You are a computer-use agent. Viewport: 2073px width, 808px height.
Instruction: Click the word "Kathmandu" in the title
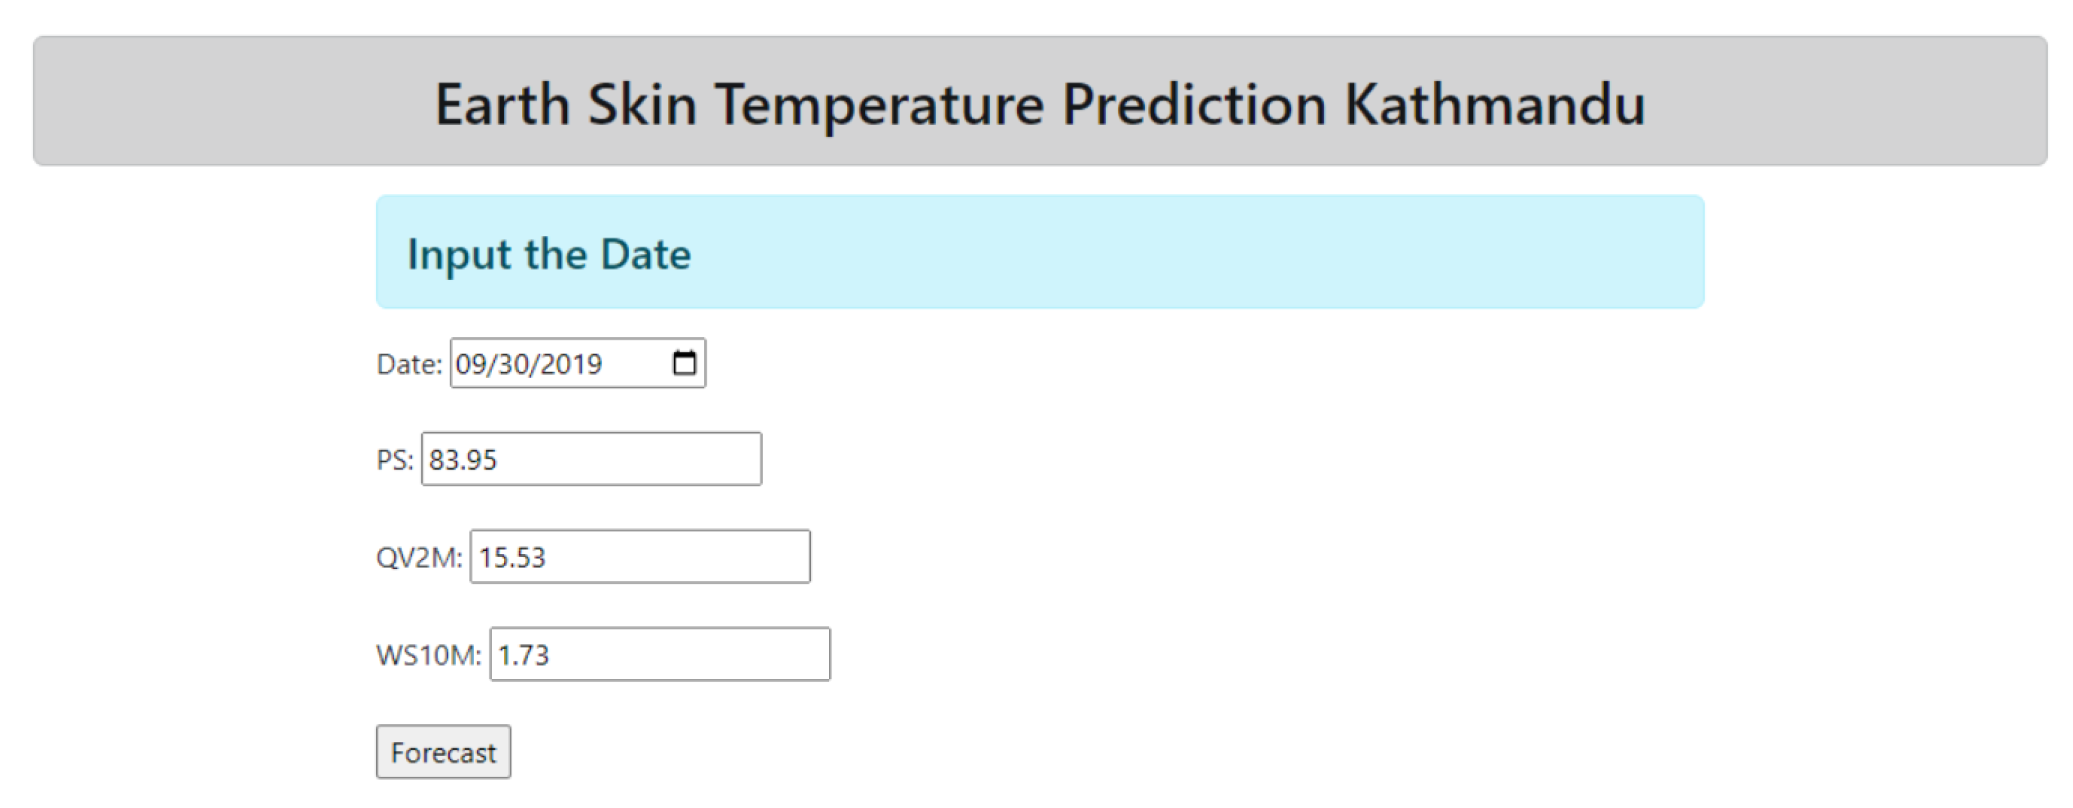pos(1494,104)
